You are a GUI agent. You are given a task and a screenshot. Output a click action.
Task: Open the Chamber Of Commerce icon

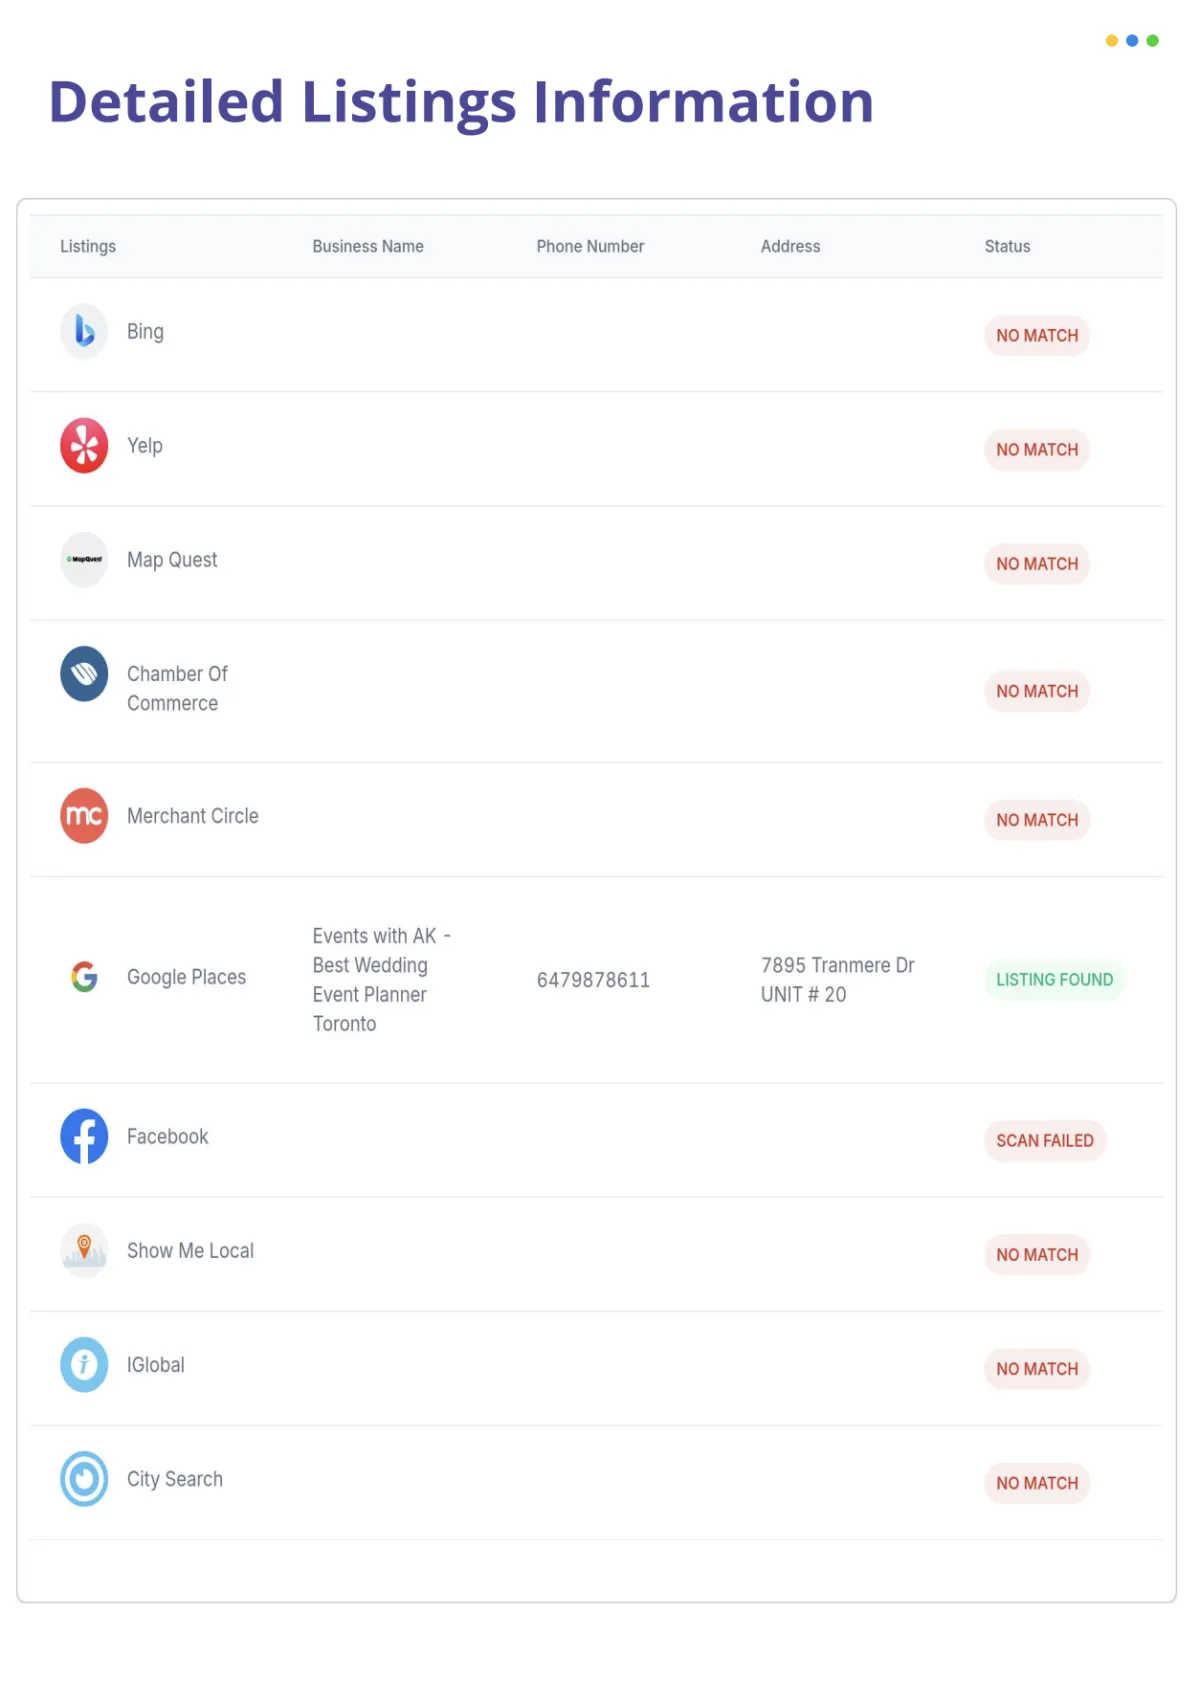point(84,673)
